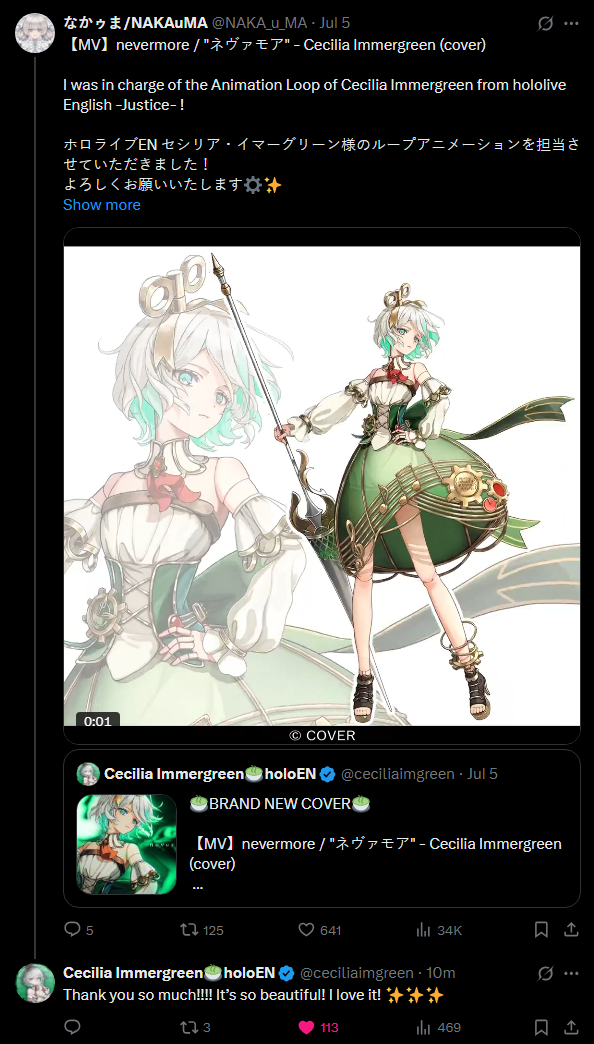Visit @ceciliaimgreen handle on reply
This screenshot has height=1044, width=594.
(356, 973)
